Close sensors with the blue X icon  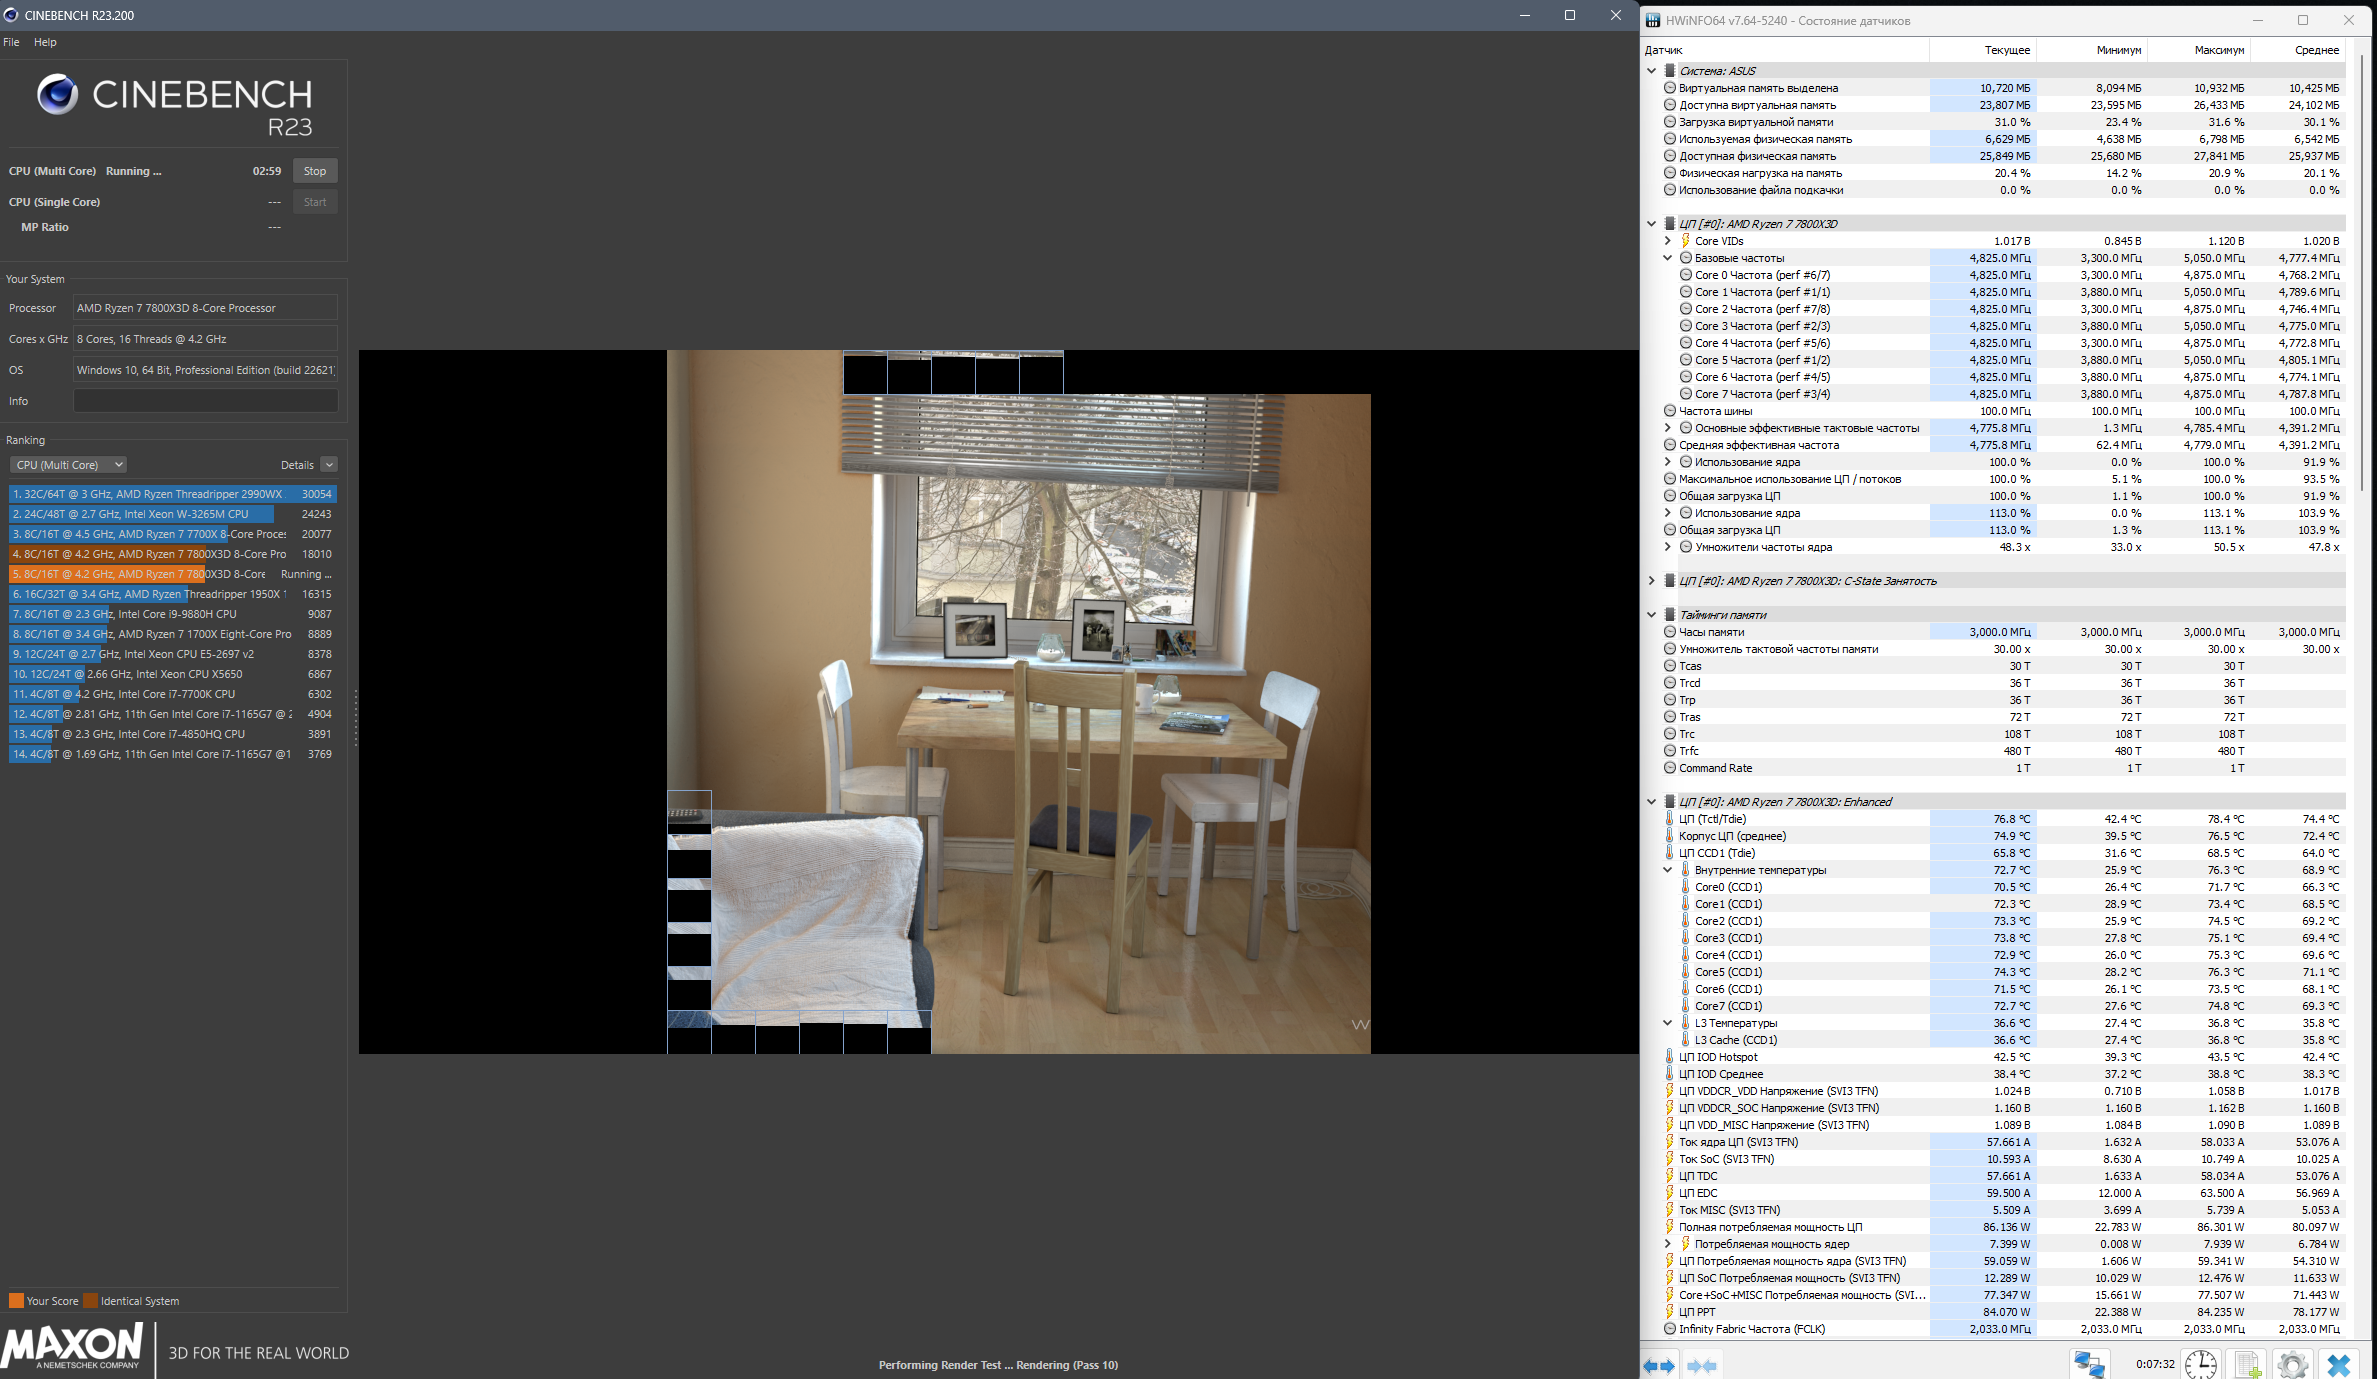tap(2339, 1364)
